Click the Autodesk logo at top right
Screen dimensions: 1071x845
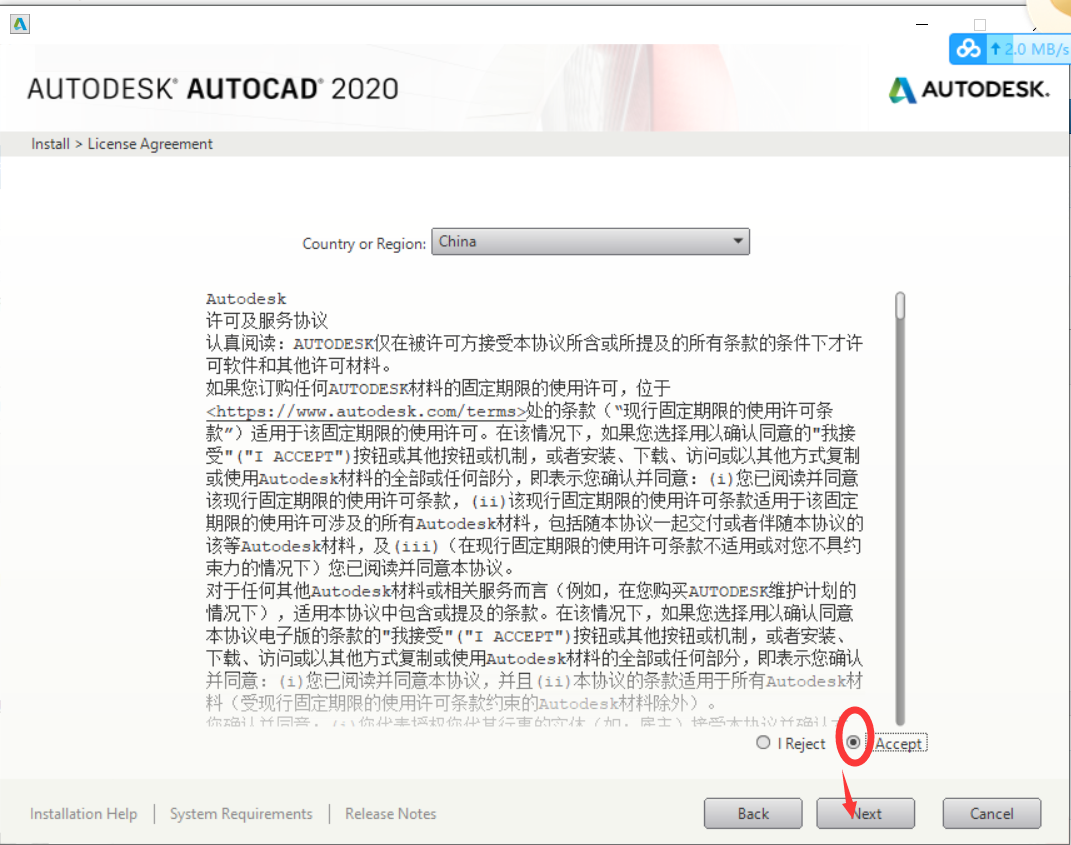coord(969,89)
